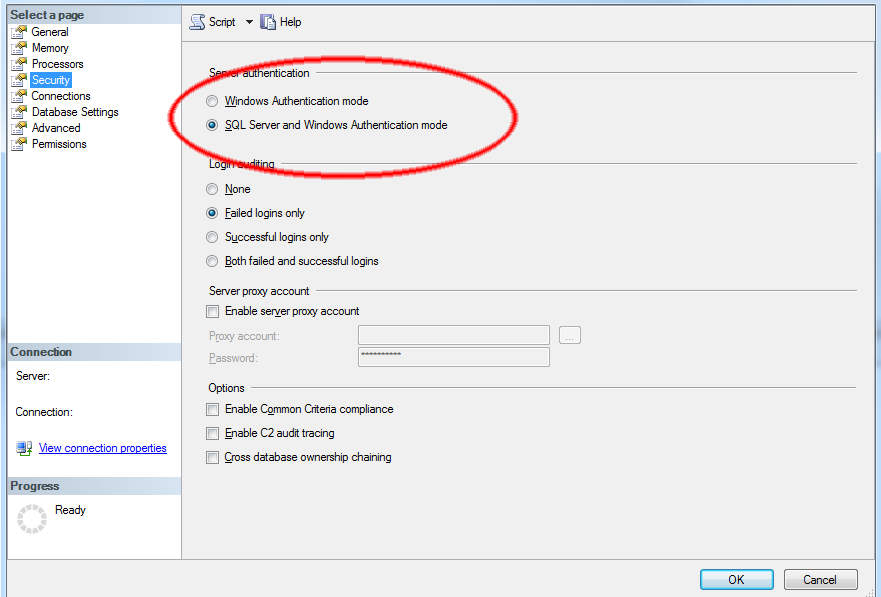
Task: Click the Connections page icon
Action: 17,95
